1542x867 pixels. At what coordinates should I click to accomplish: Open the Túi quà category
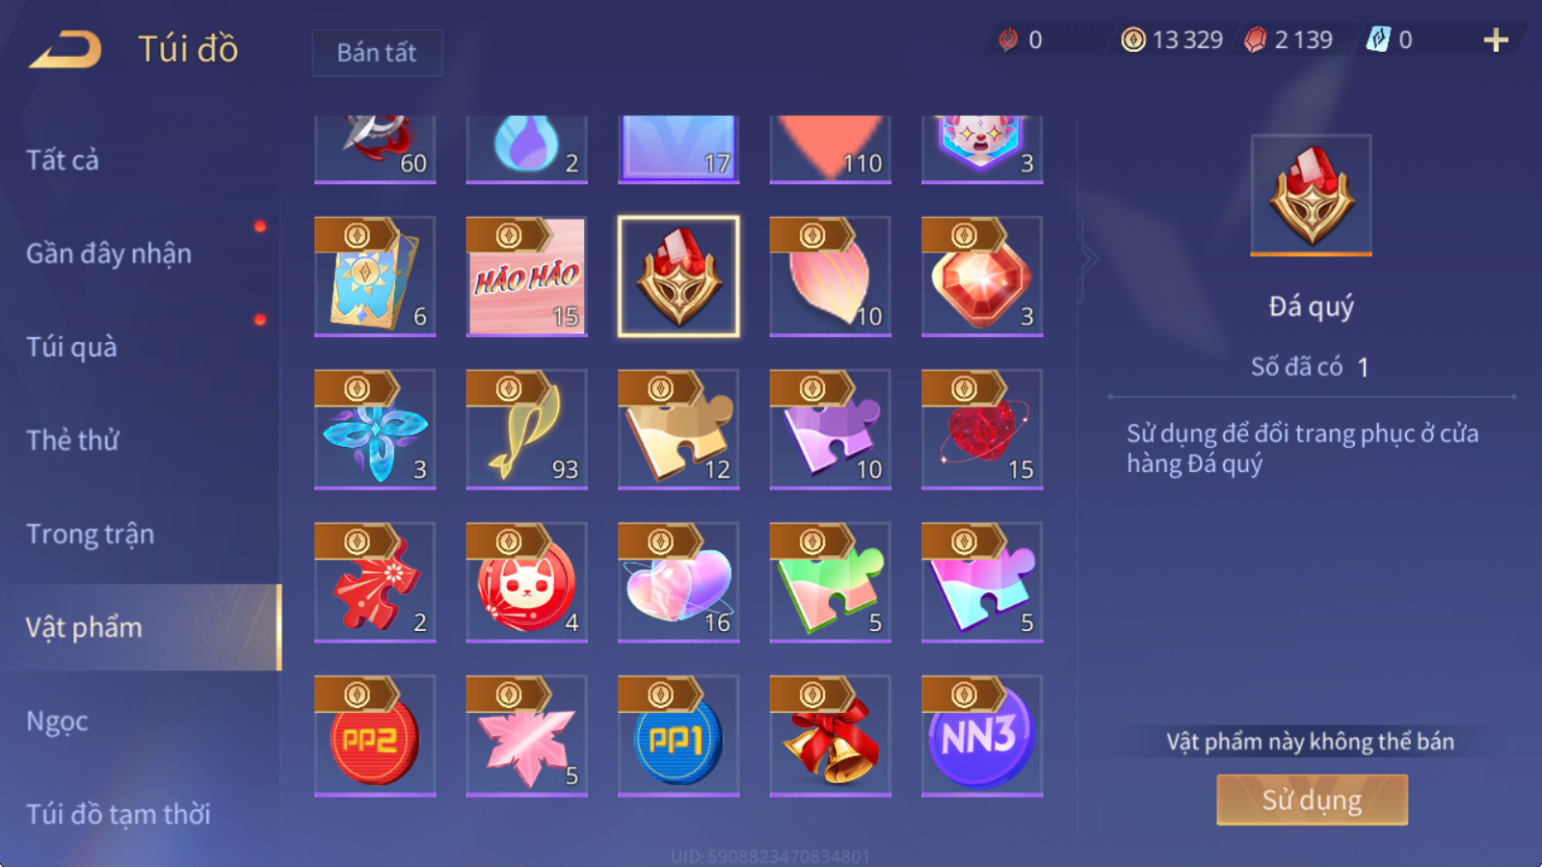coord(71,347)
